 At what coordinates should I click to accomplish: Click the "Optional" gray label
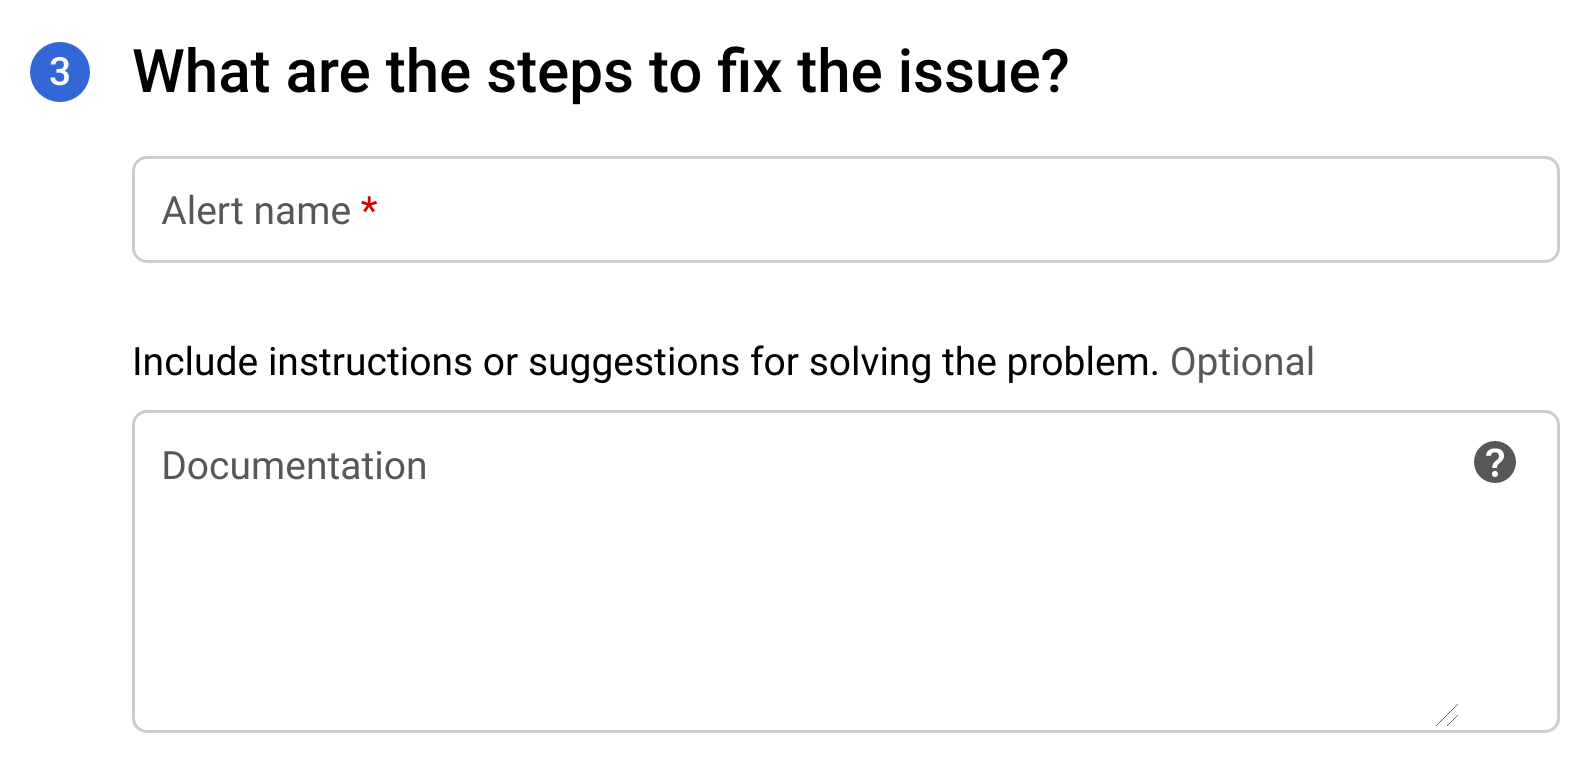[1242, 362]
